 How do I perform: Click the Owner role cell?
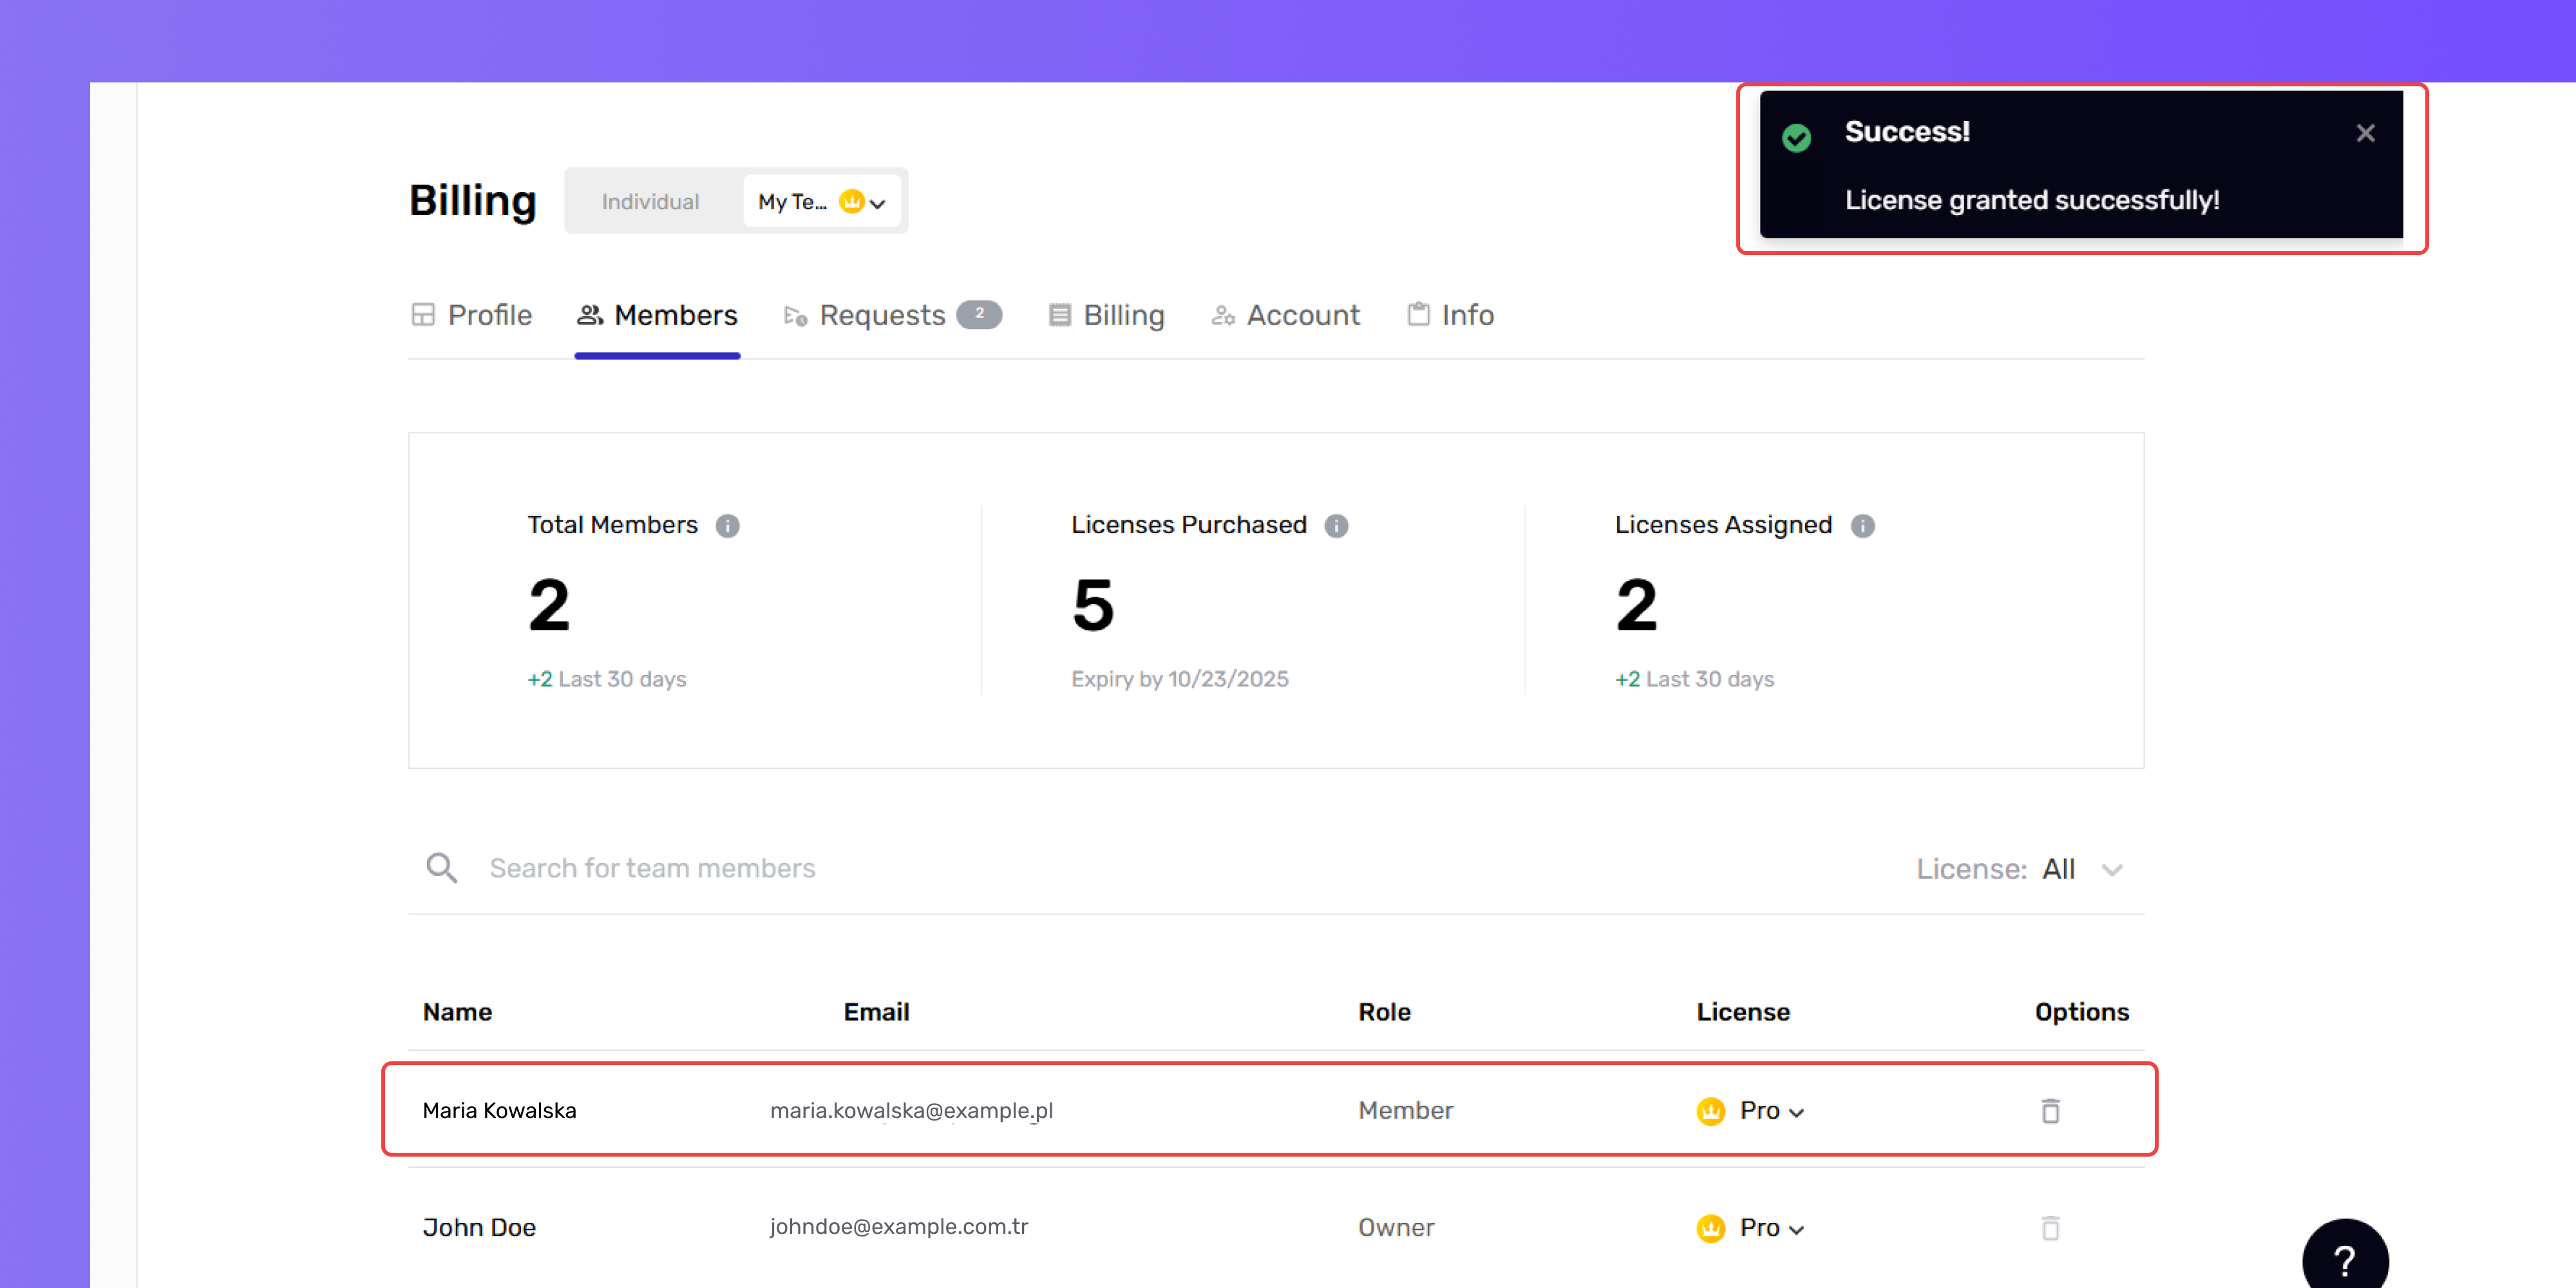coord(1396,1228)
